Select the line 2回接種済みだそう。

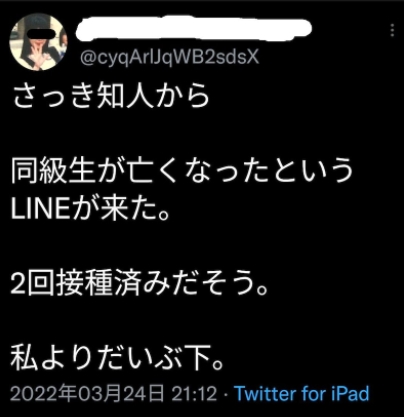pyautogui.click(x=139, y=285)
